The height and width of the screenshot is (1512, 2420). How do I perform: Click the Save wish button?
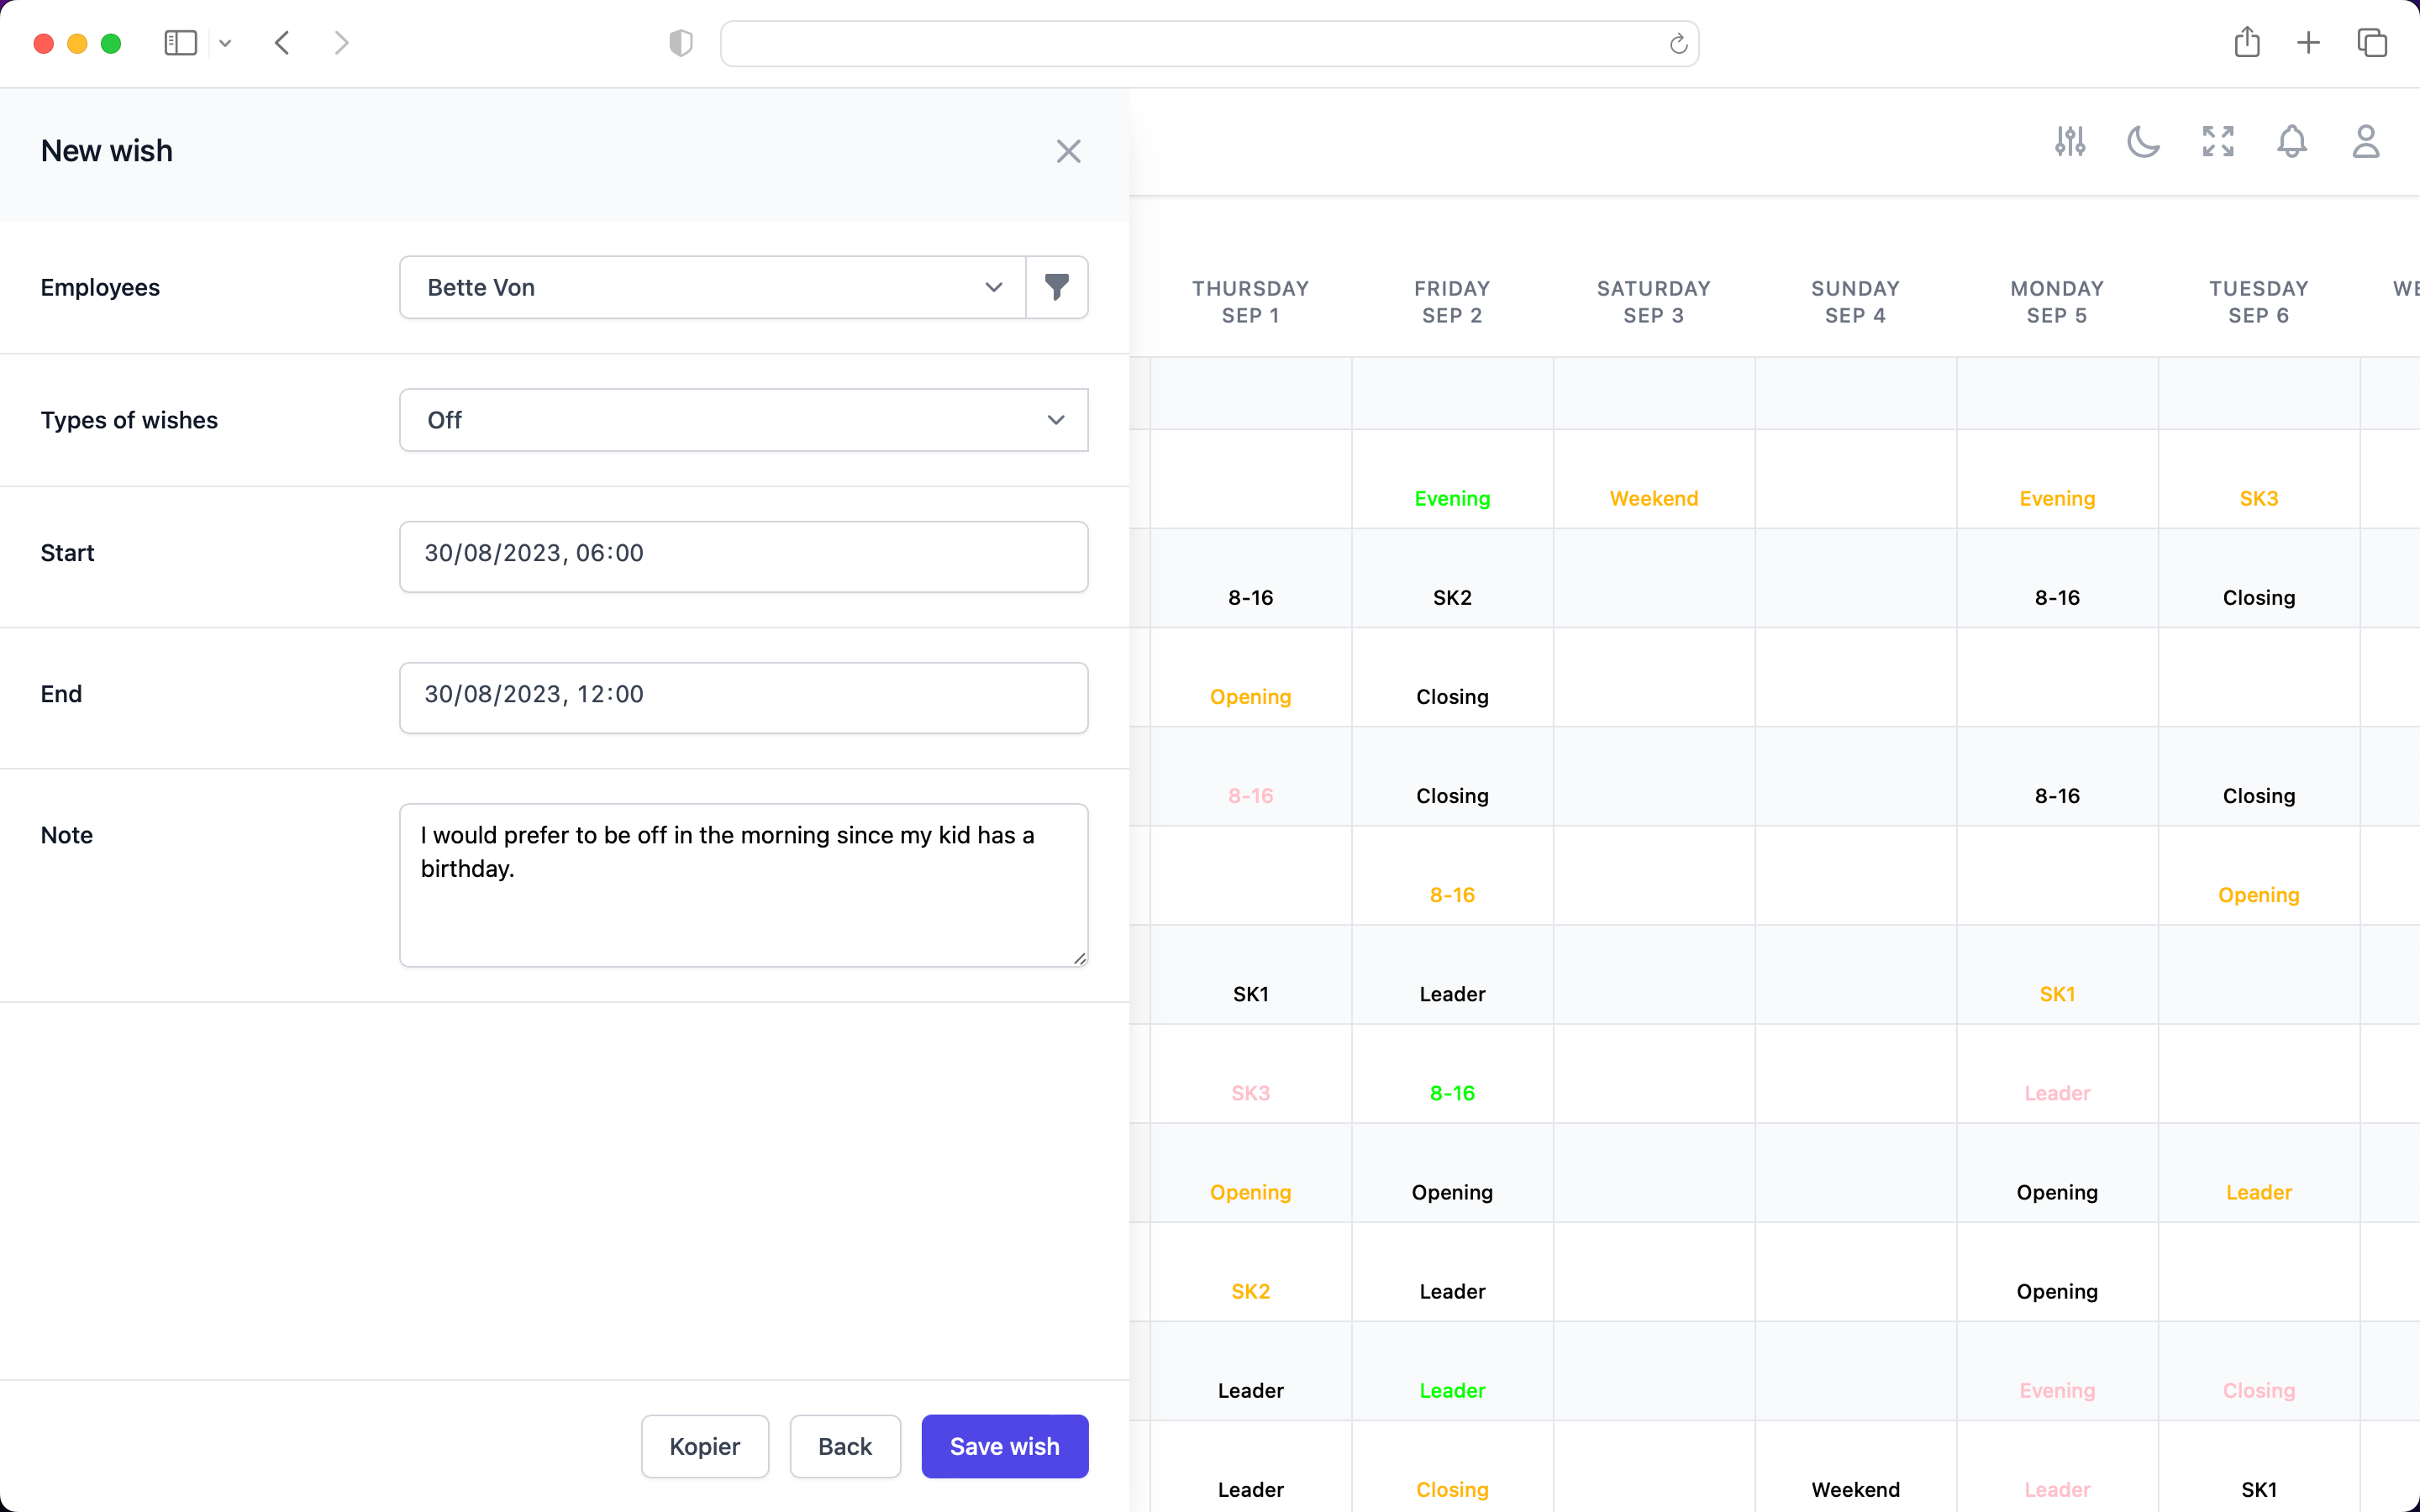(x=1004, y=1446)
